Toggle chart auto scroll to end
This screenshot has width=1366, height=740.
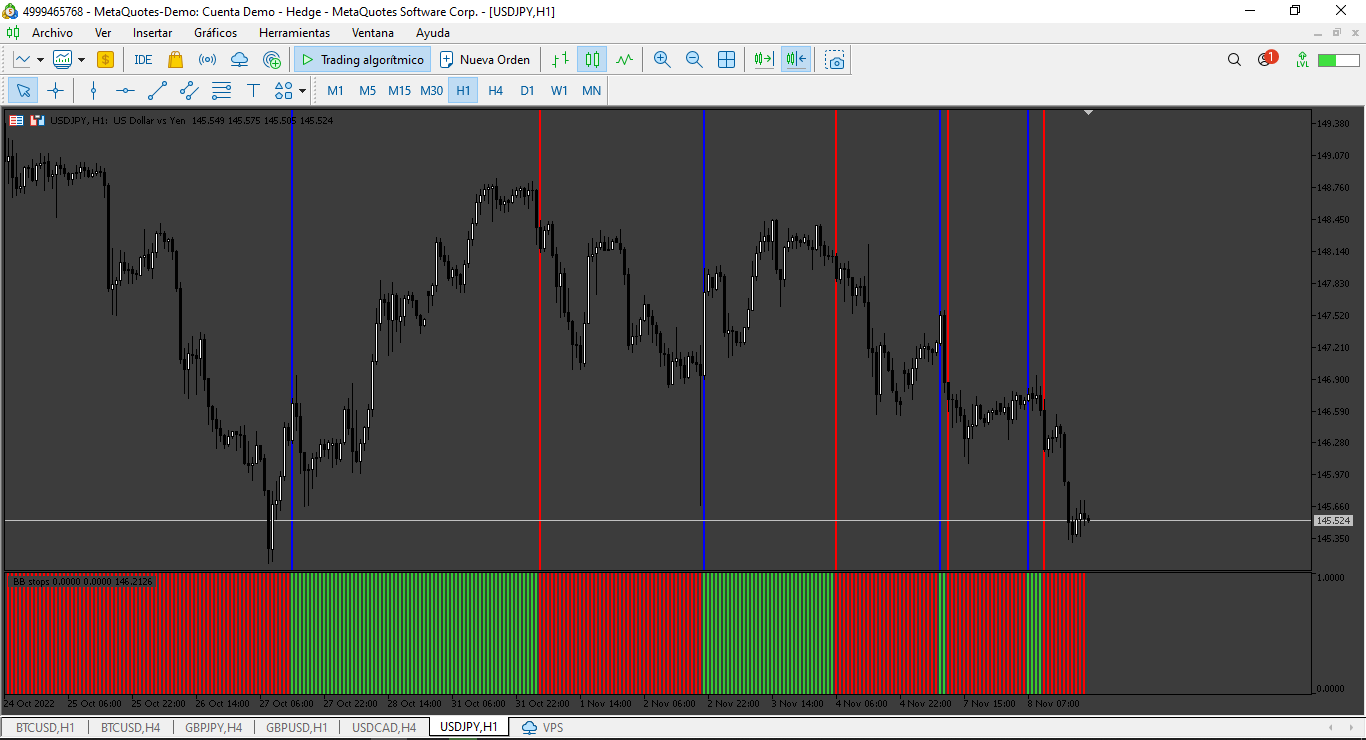[764, 60]
